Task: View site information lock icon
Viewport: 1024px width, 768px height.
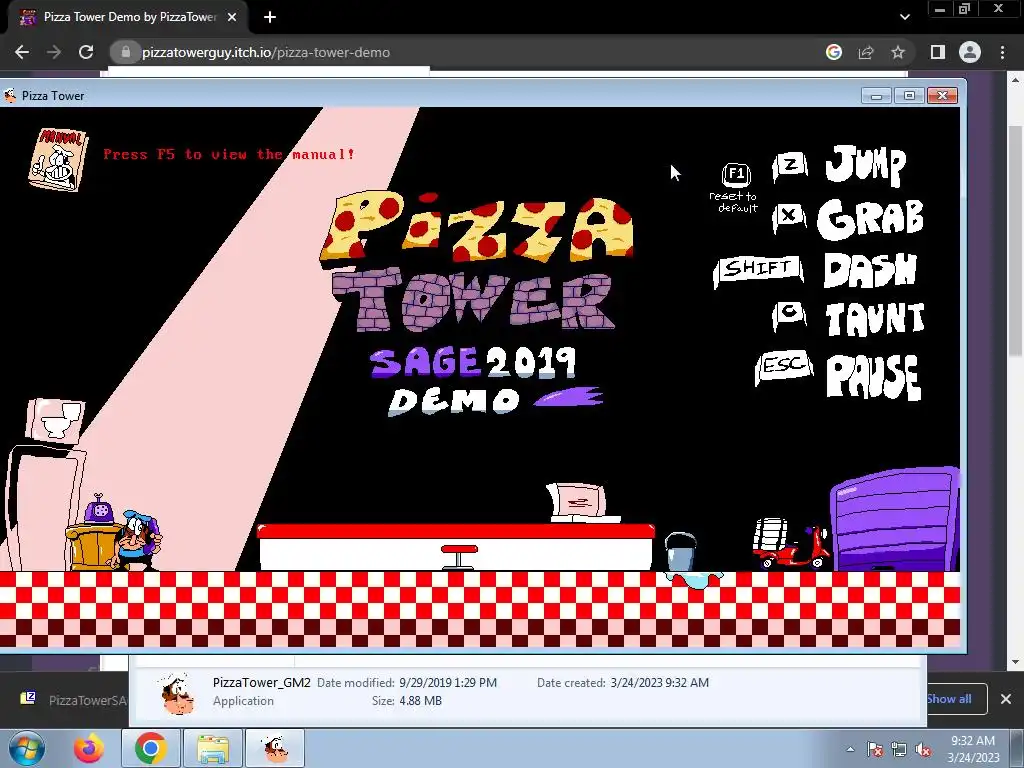Action: point(126,52)
